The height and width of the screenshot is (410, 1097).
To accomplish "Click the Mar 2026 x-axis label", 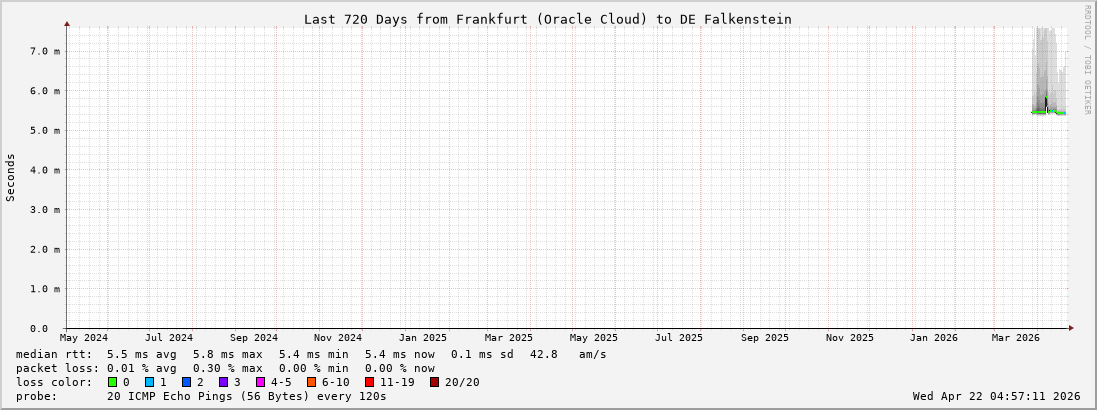I will [x=1015, y=338].
